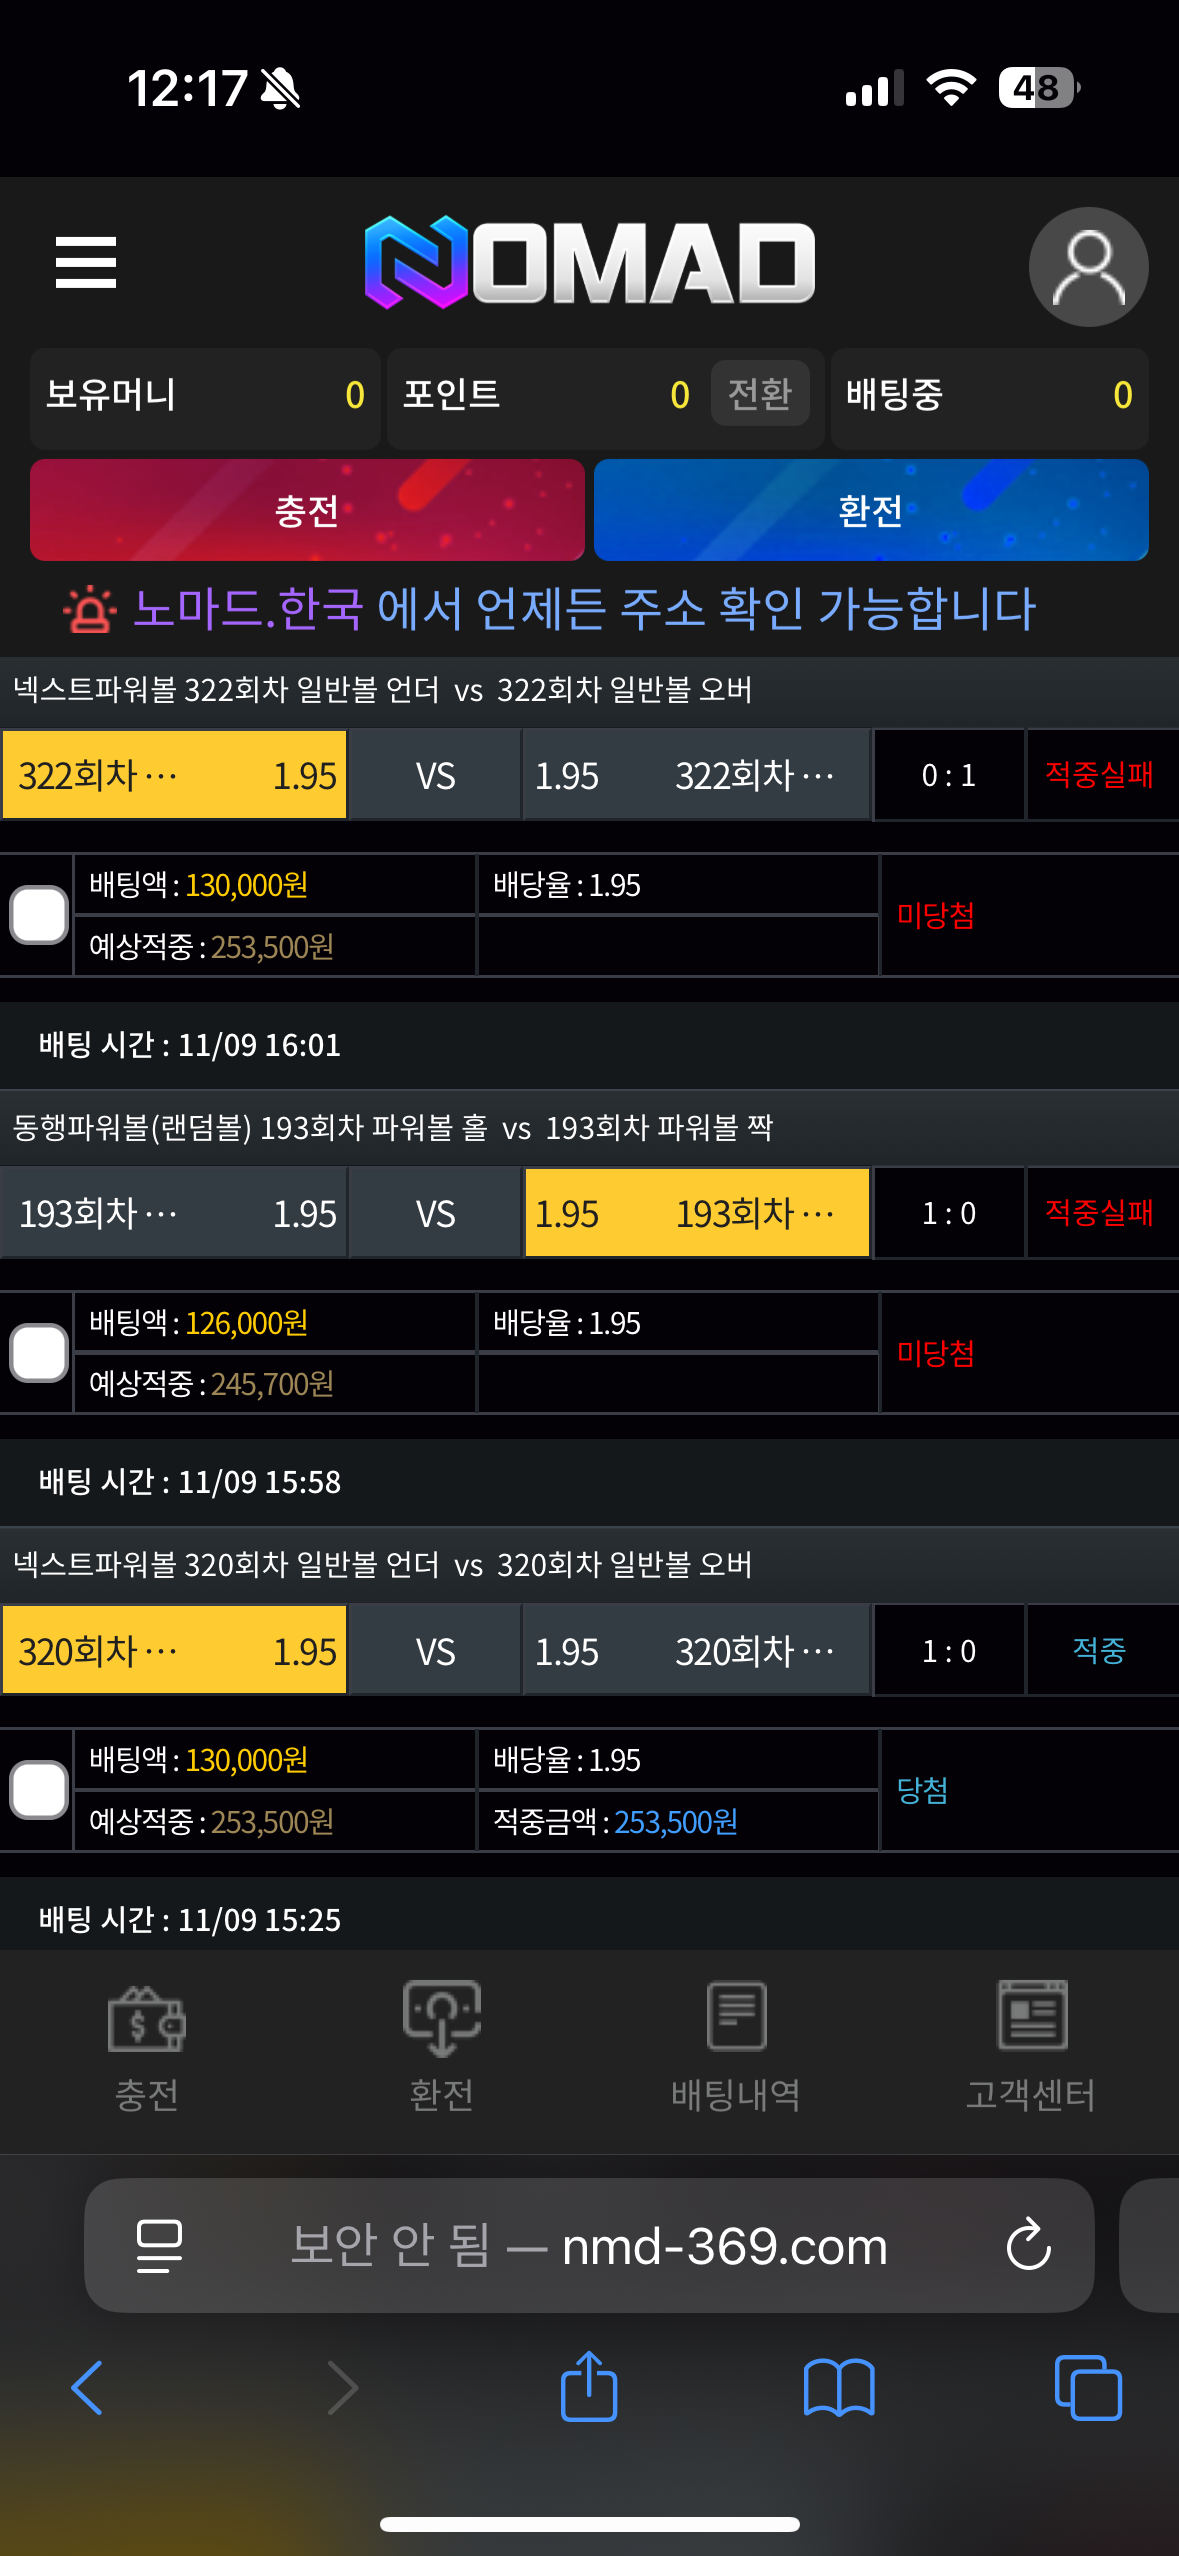Reload the page in Safari
Viewport: 1179px width, 2556px height.
(1028, 2246)
